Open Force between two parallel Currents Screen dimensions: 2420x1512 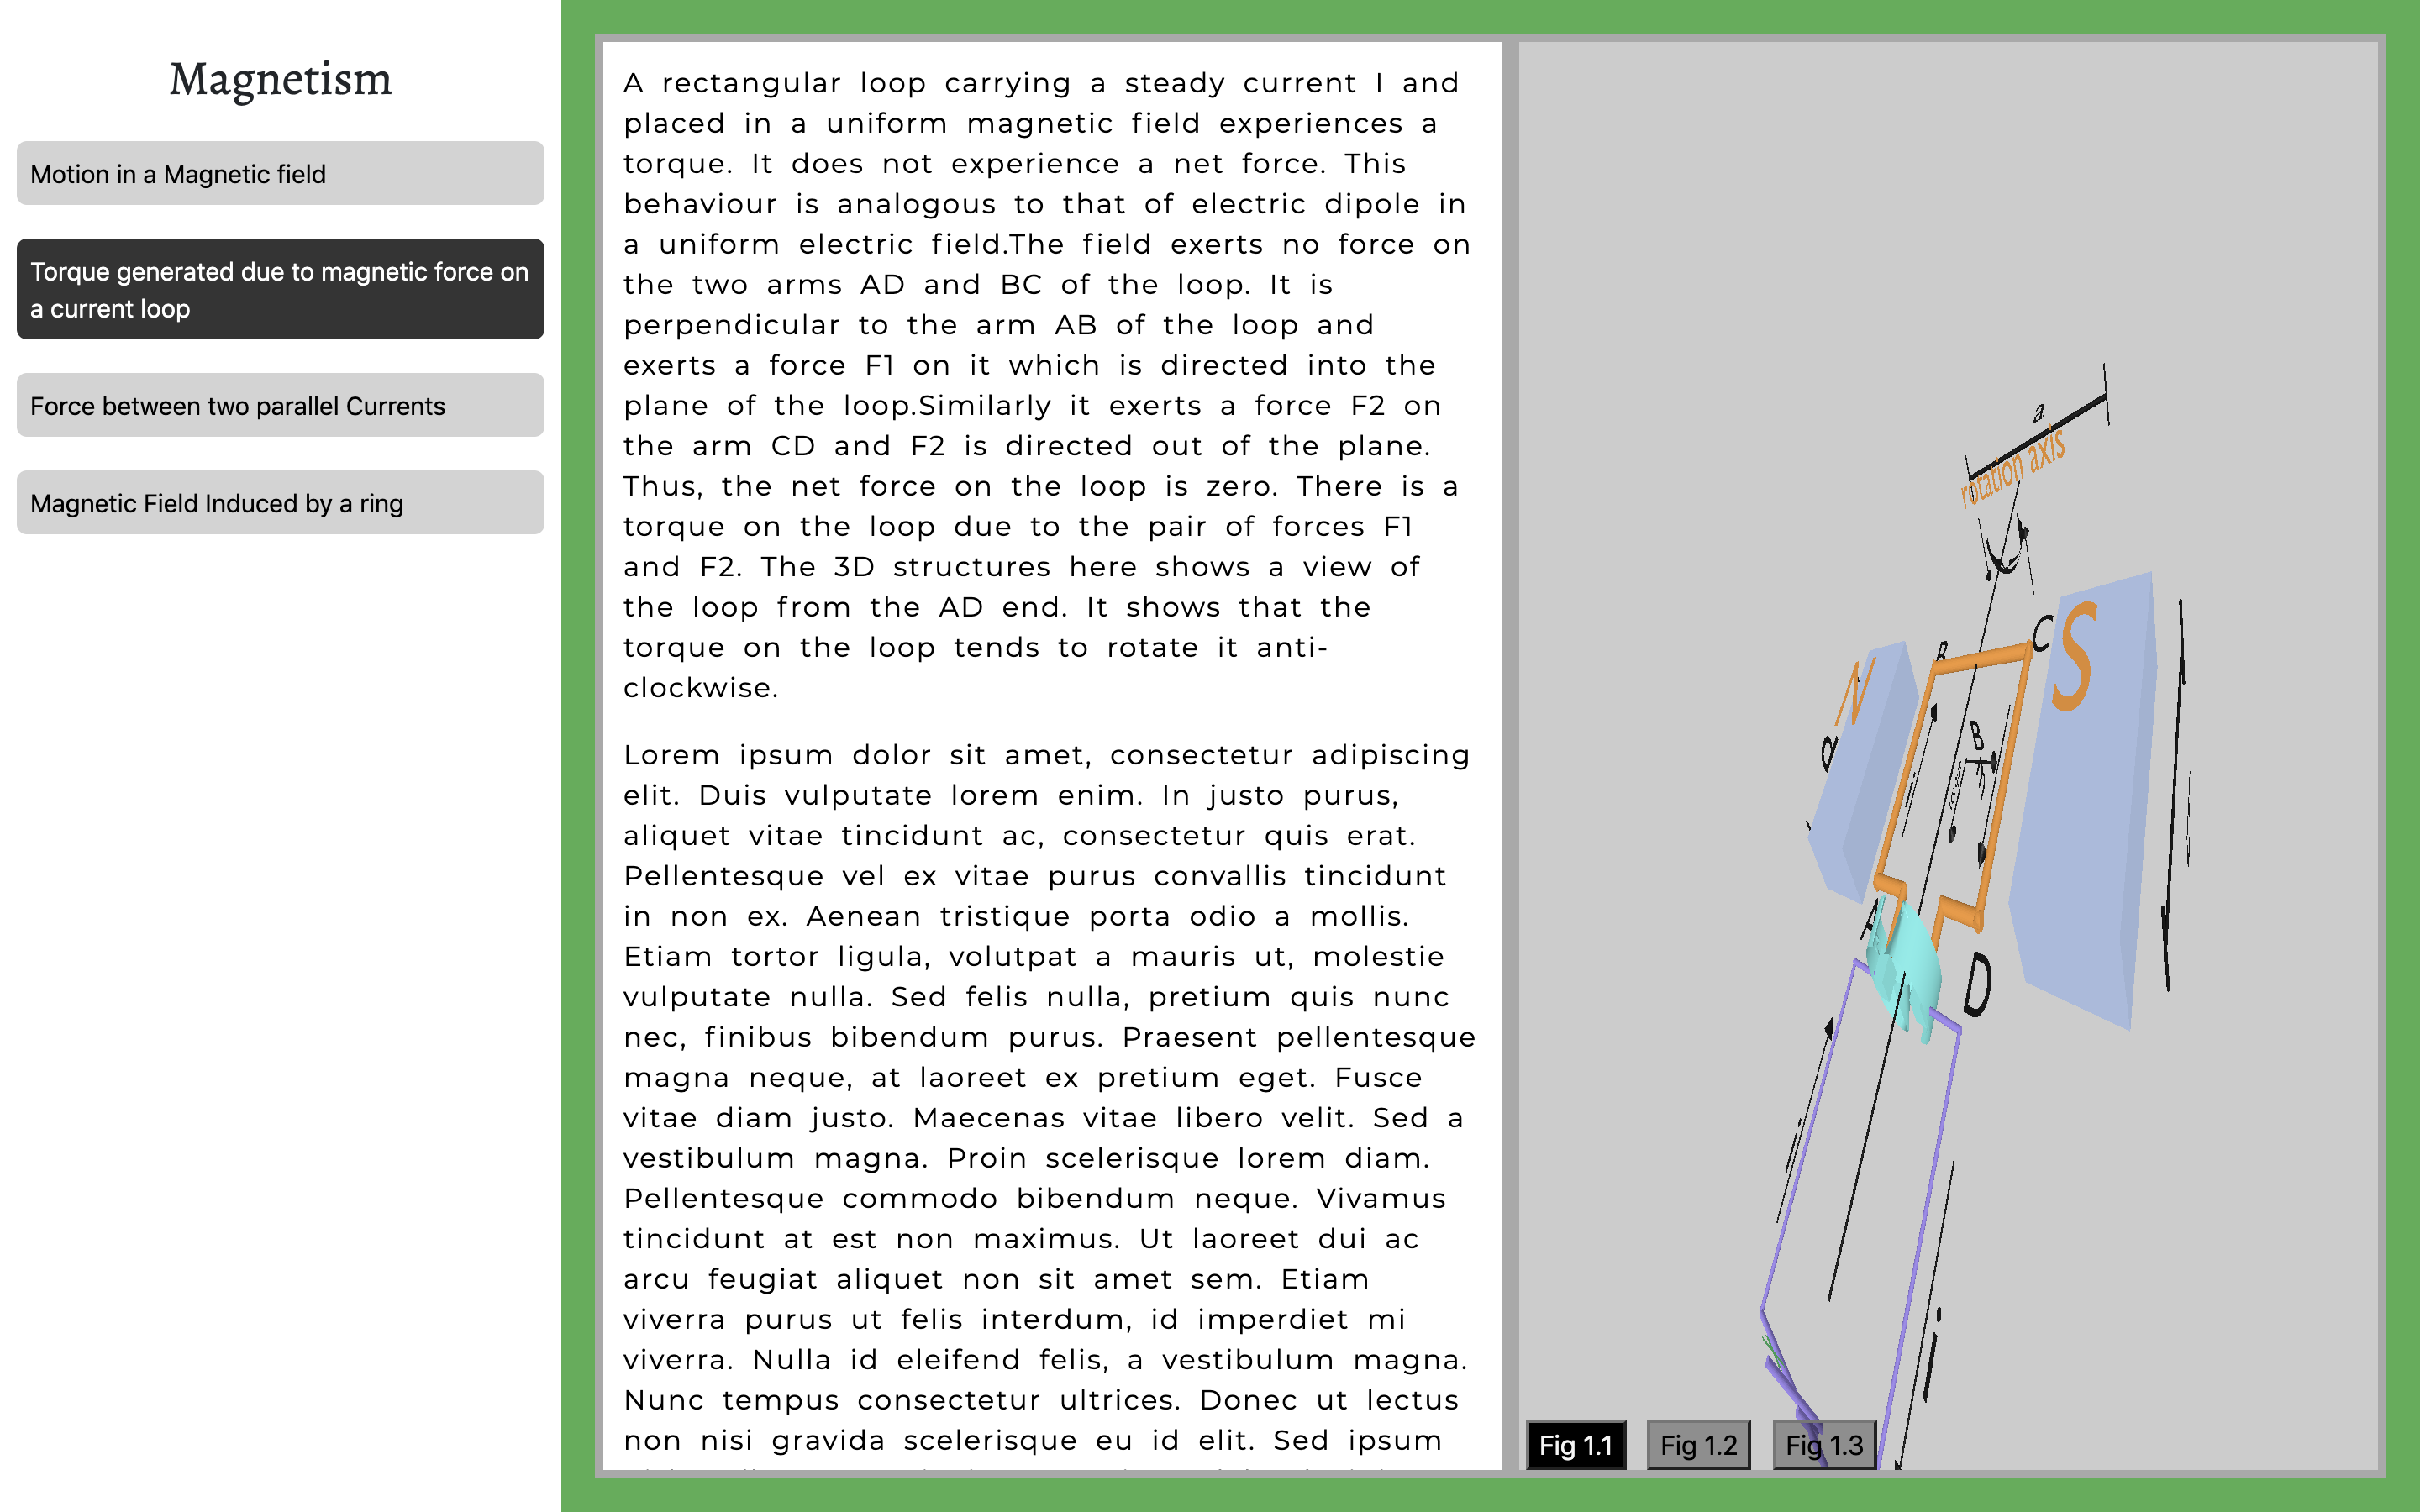pos(280,406)
